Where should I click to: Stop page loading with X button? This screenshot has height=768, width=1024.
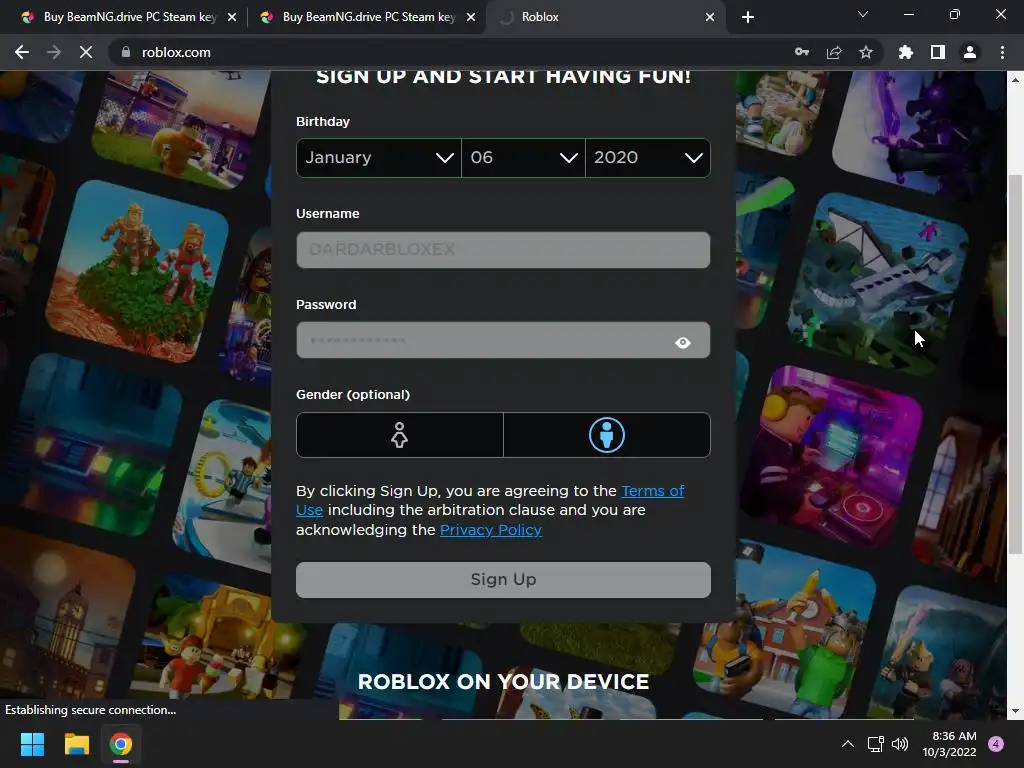86,52
